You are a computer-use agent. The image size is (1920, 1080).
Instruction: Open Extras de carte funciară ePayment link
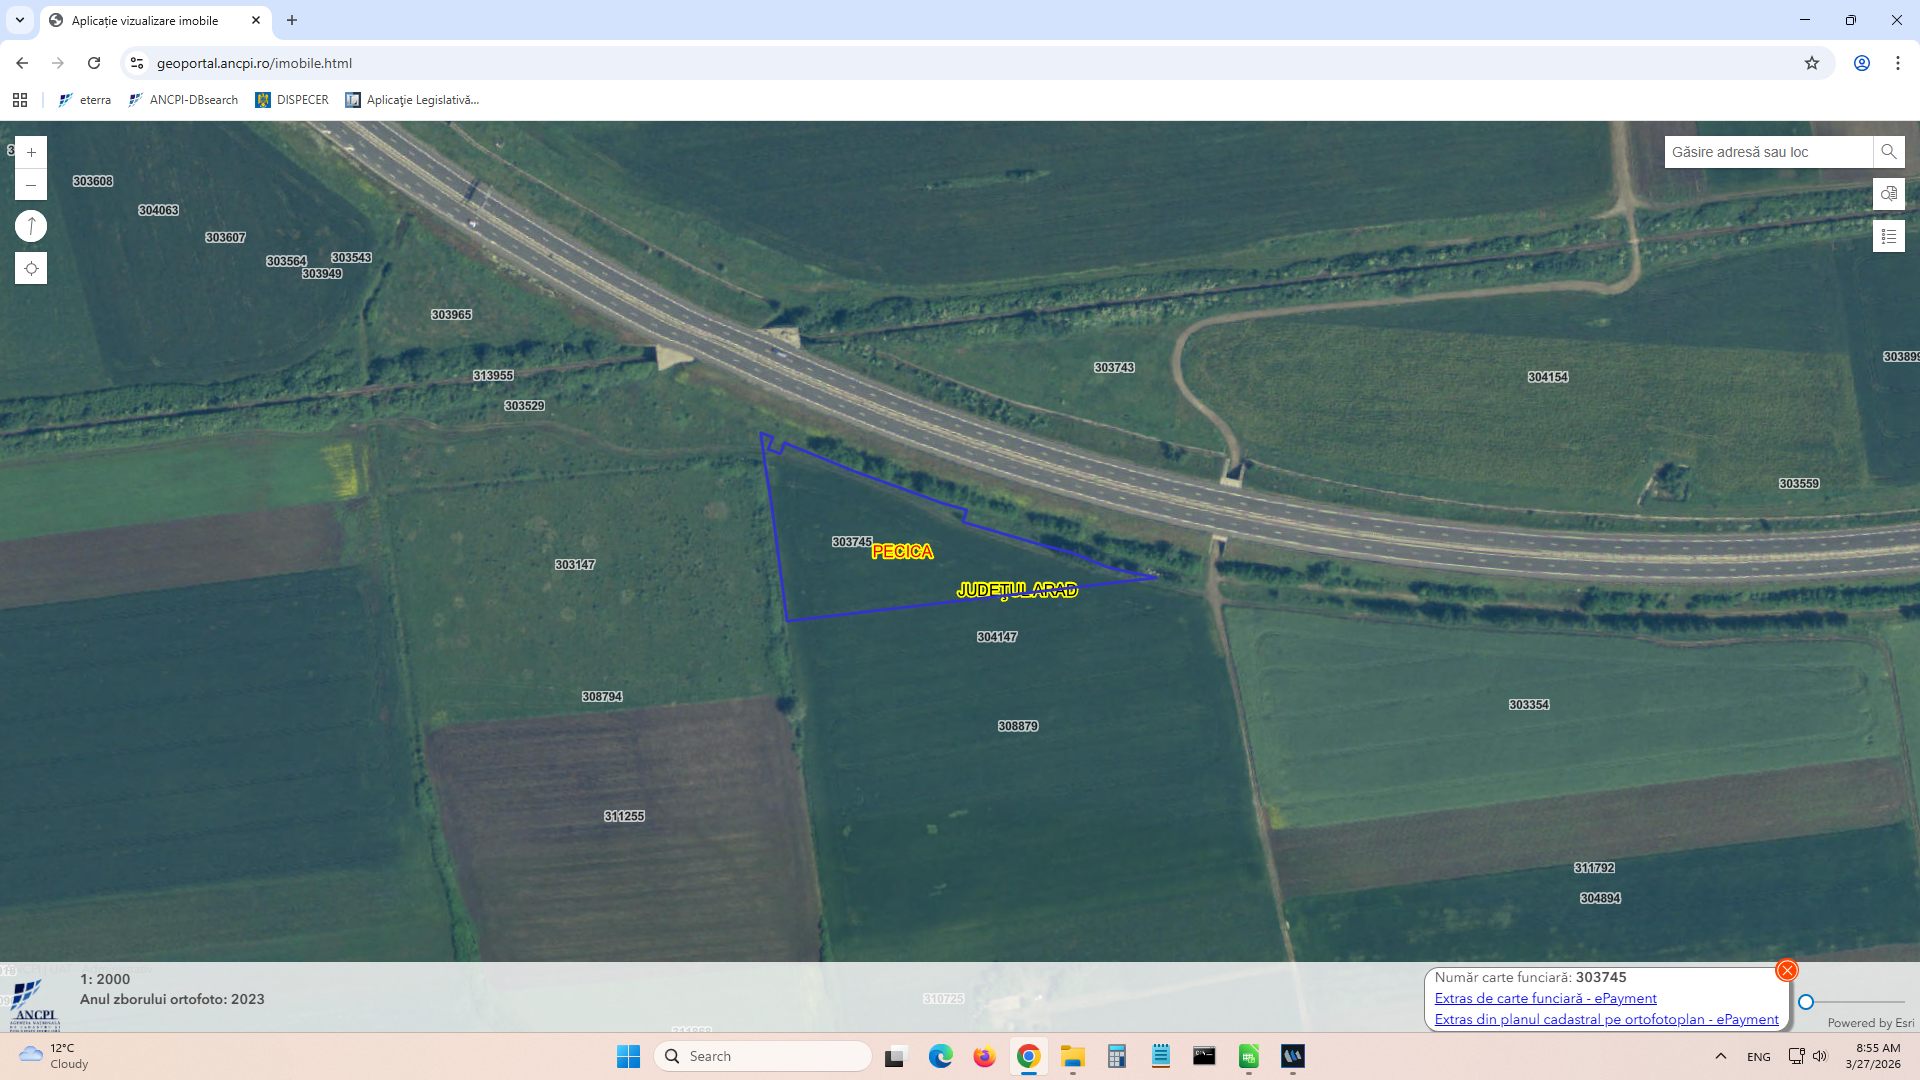click(x=1545, y=998)
